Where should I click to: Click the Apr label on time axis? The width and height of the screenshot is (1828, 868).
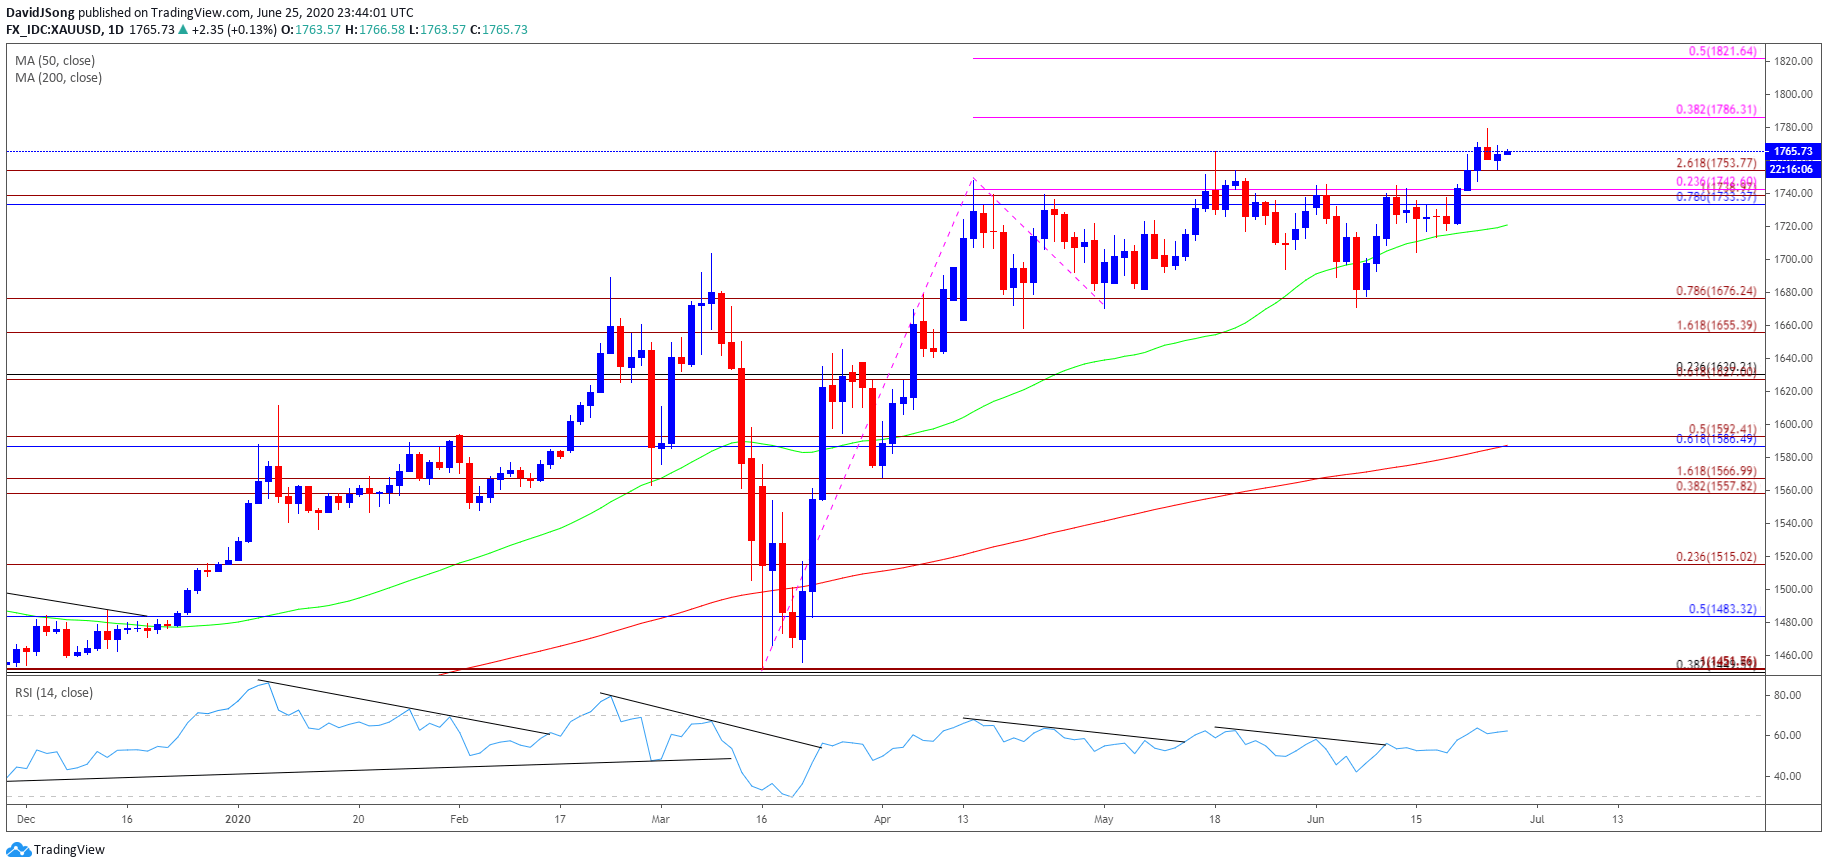click(882, 820)
